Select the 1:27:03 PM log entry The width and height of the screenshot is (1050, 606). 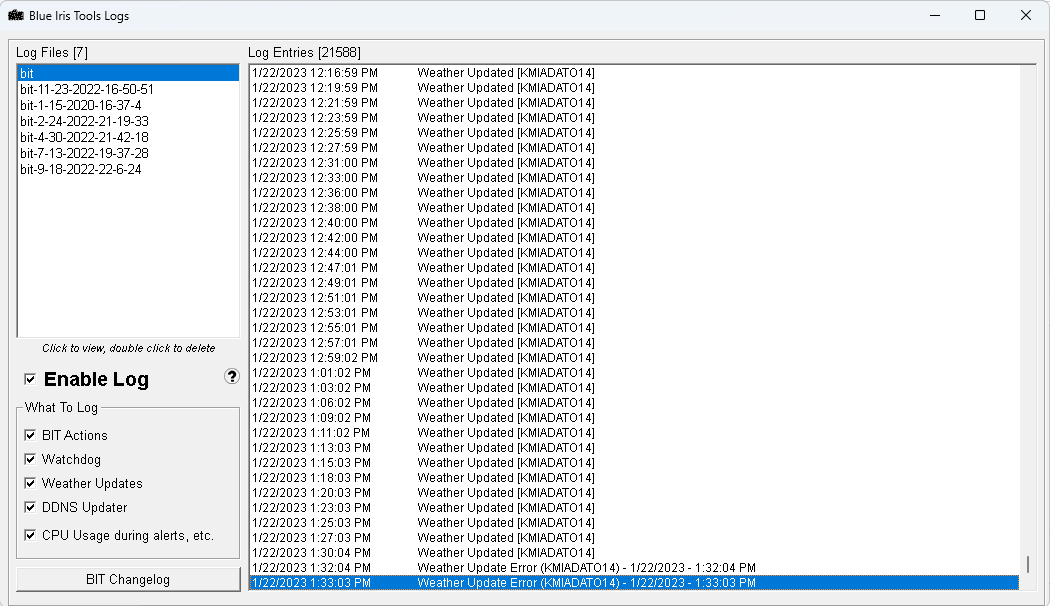(x=634, y=538)
